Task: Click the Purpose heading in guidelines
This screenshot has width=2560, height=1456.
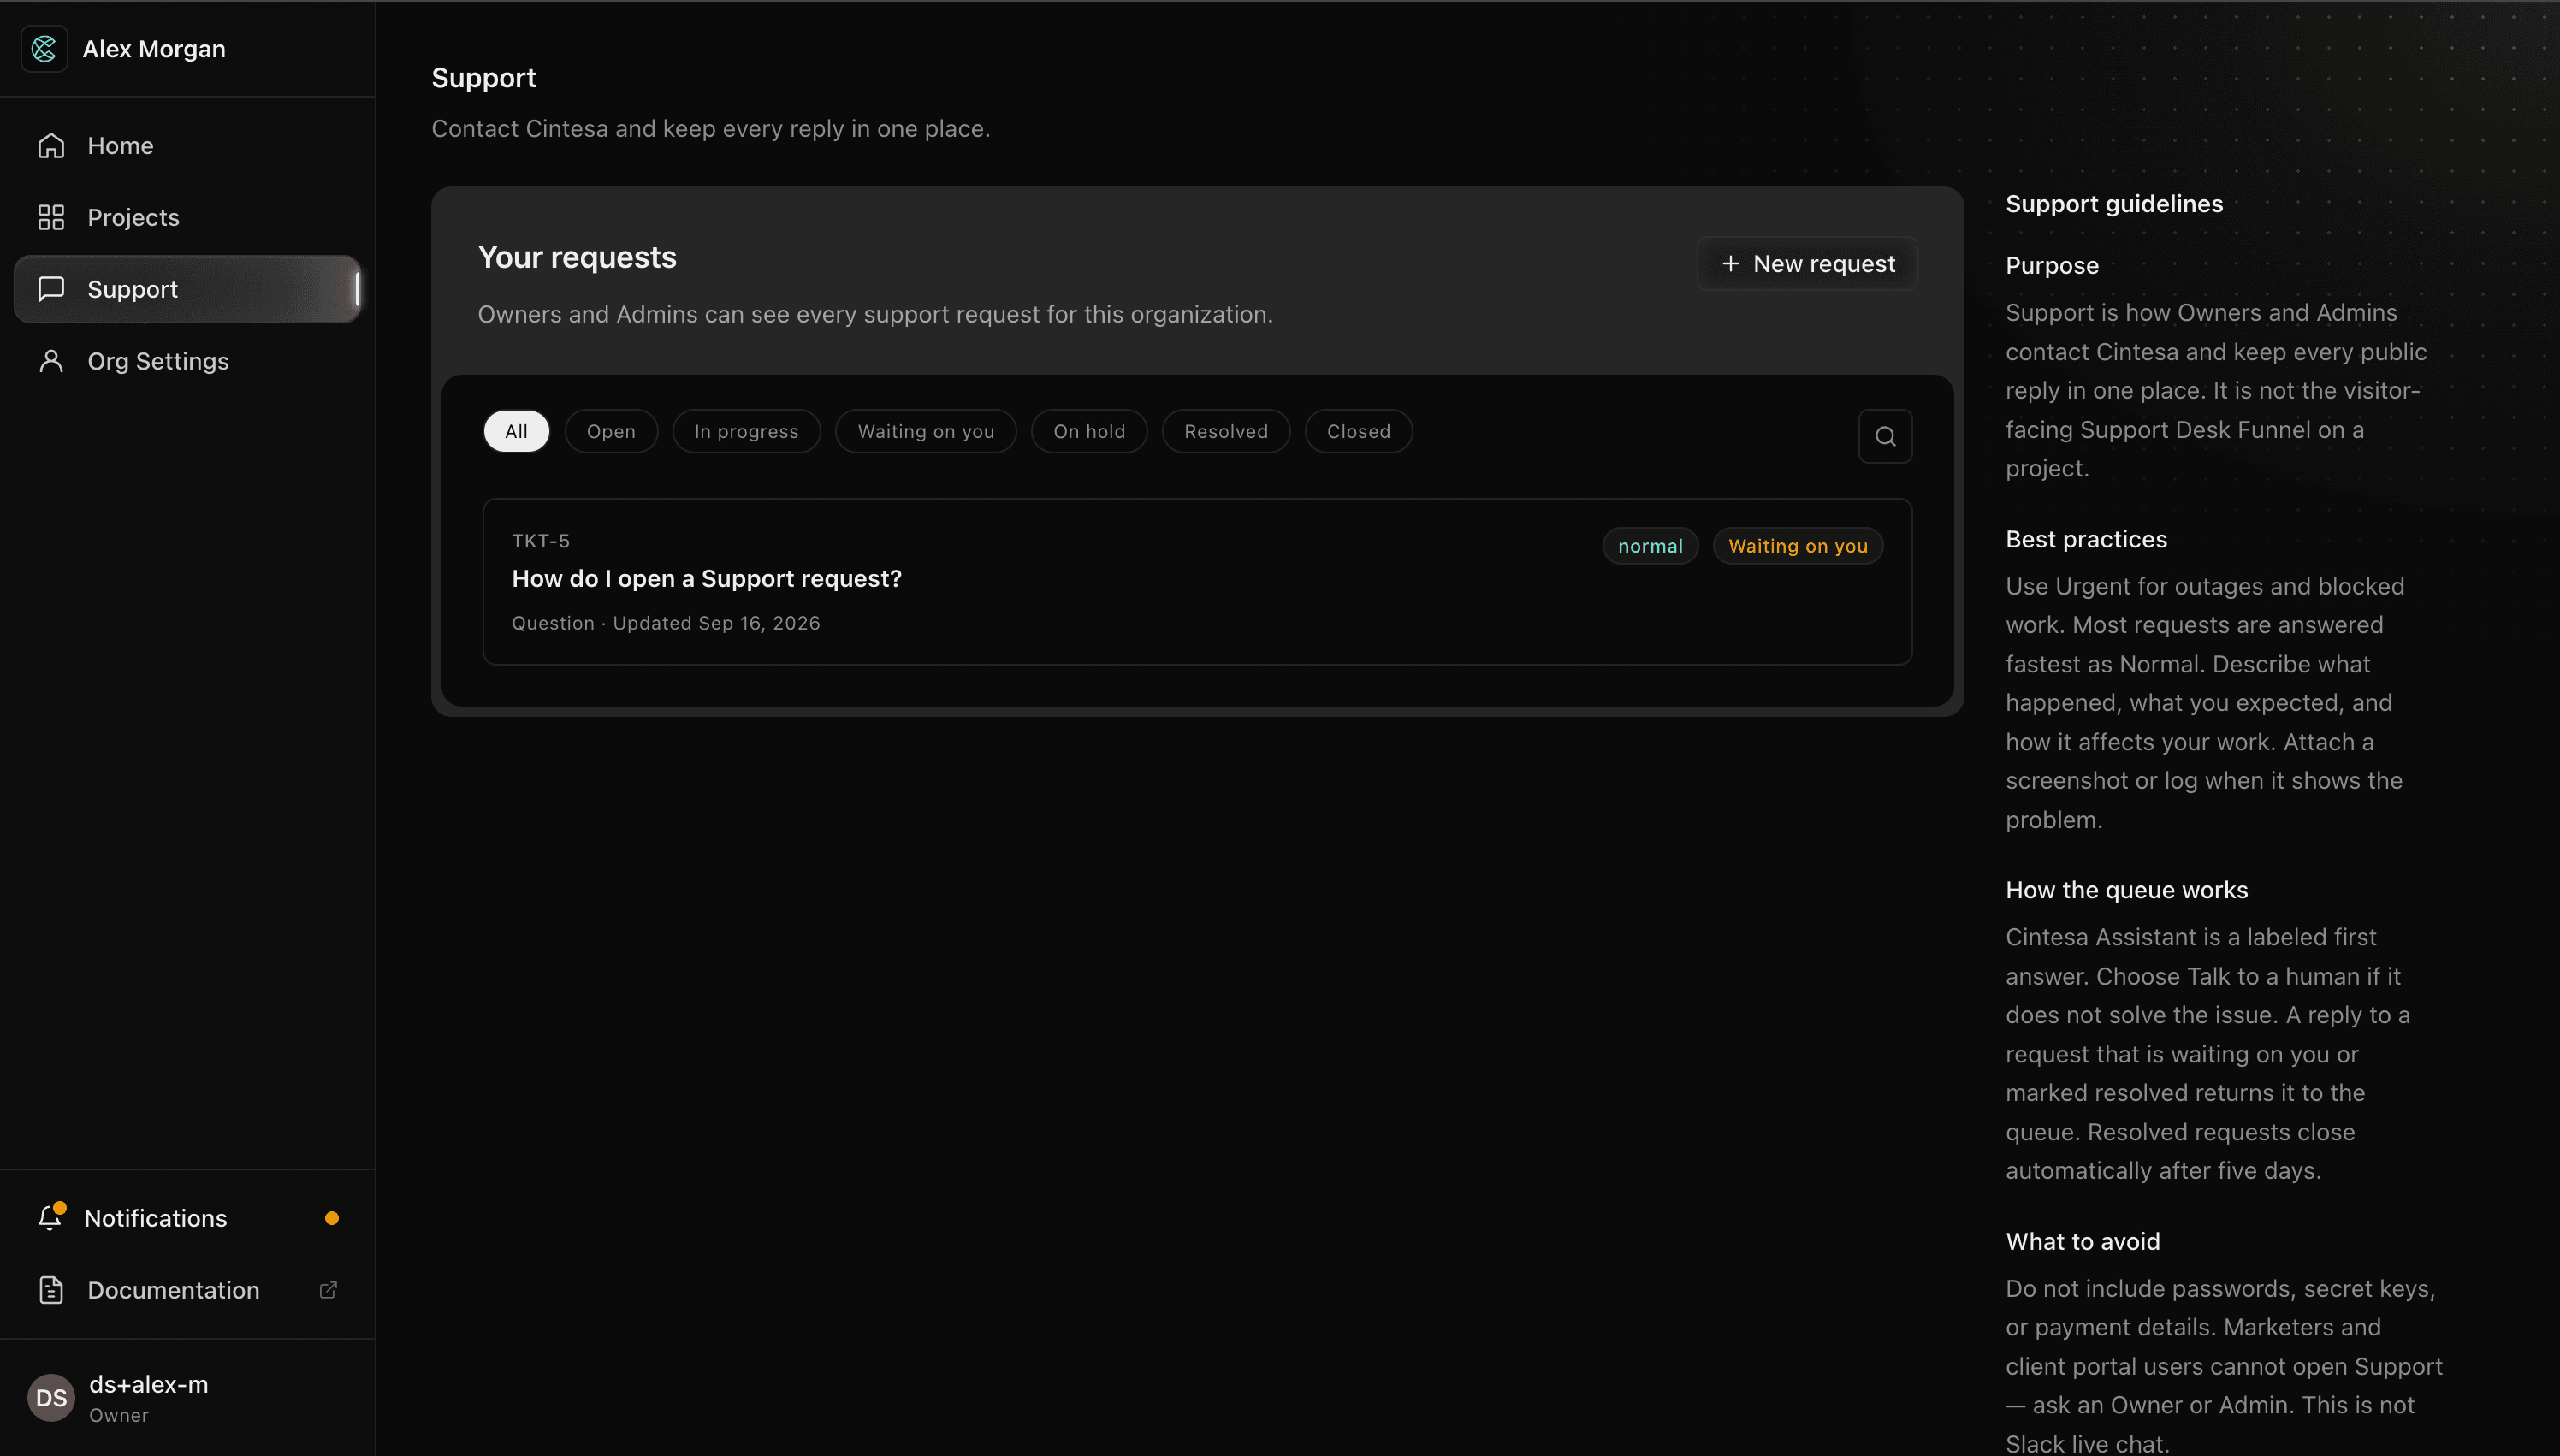Action: click(x=2052, y=266)
